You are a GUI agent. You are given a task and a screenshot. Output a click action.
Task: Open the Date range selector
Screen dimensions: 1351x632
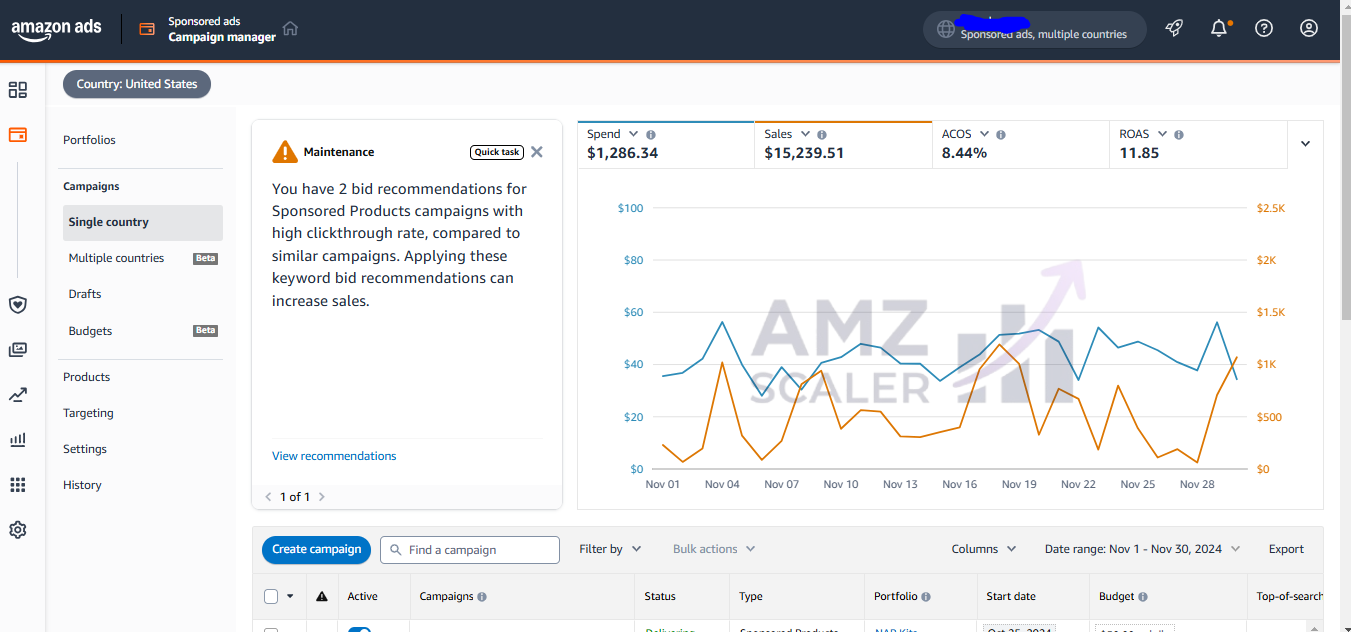(x=1142, y=549)
